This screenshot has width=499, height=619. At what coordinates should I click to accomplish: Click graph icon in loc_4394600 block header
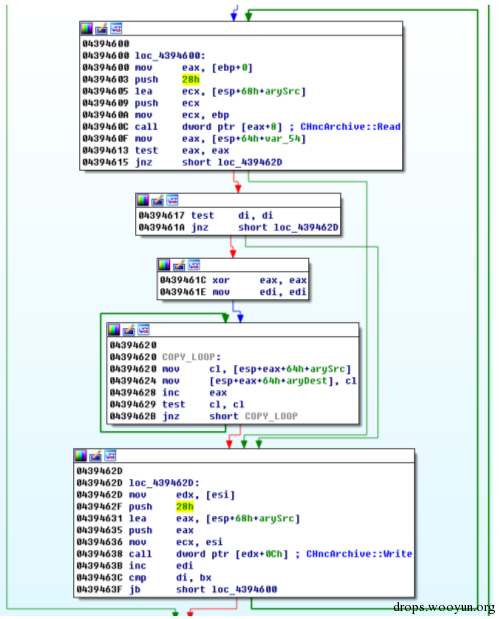pyautogui.click(x=116, y=28)
